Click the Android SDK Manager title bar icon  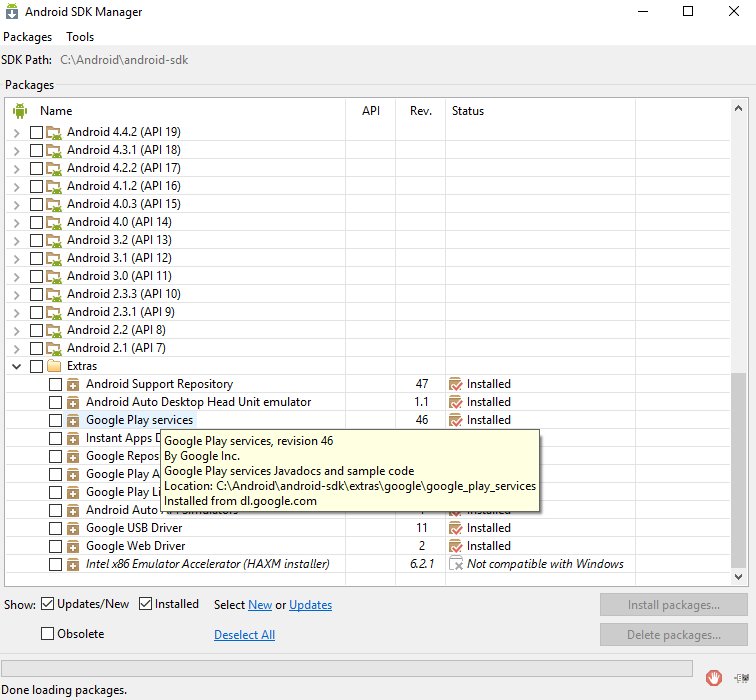click(12, 12)
